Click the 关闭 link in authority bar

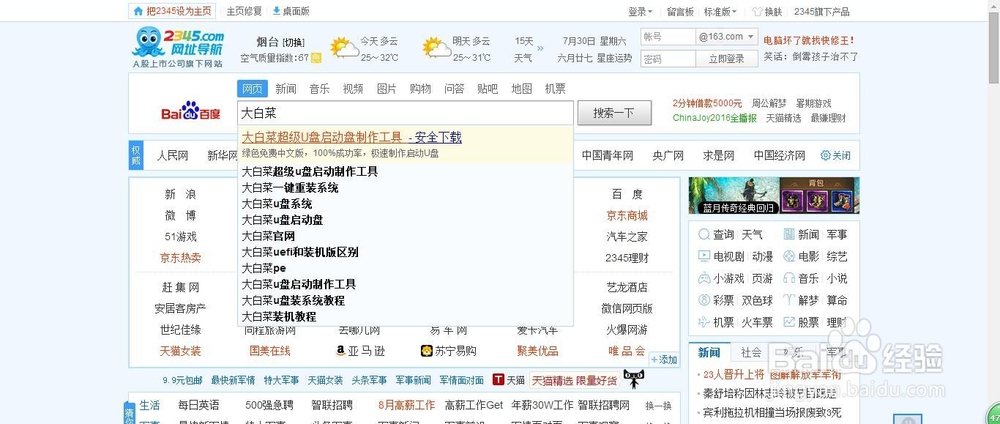tap(841, 155)
